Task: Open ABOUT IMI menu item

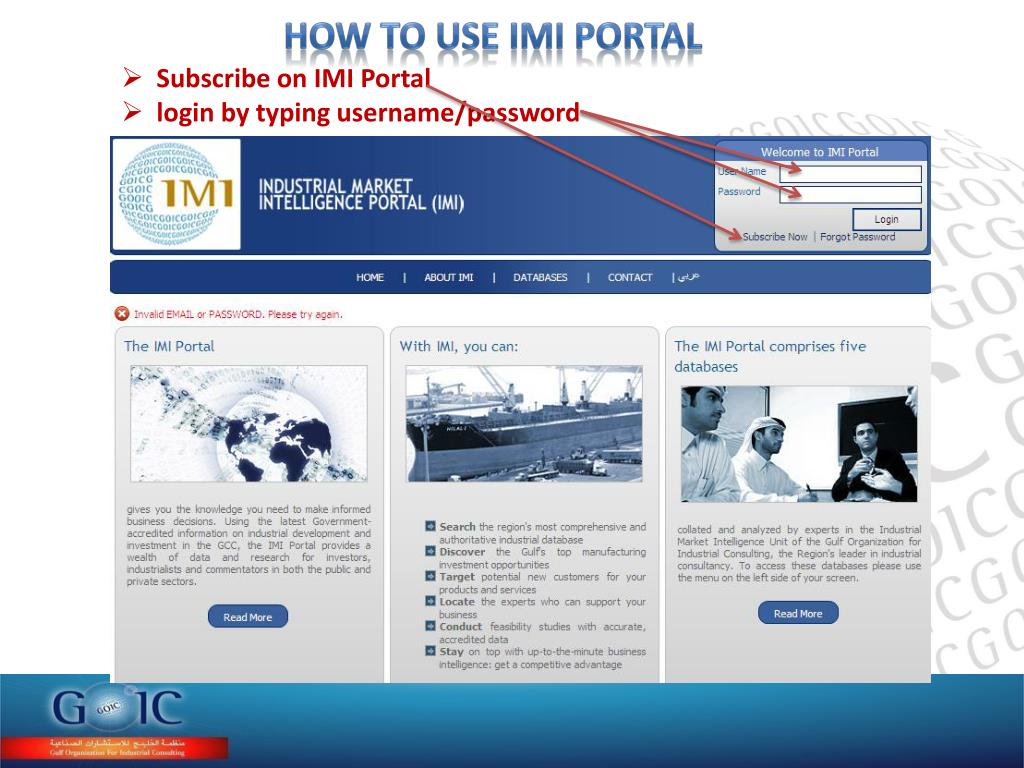Action: click(x=449, y=278)
